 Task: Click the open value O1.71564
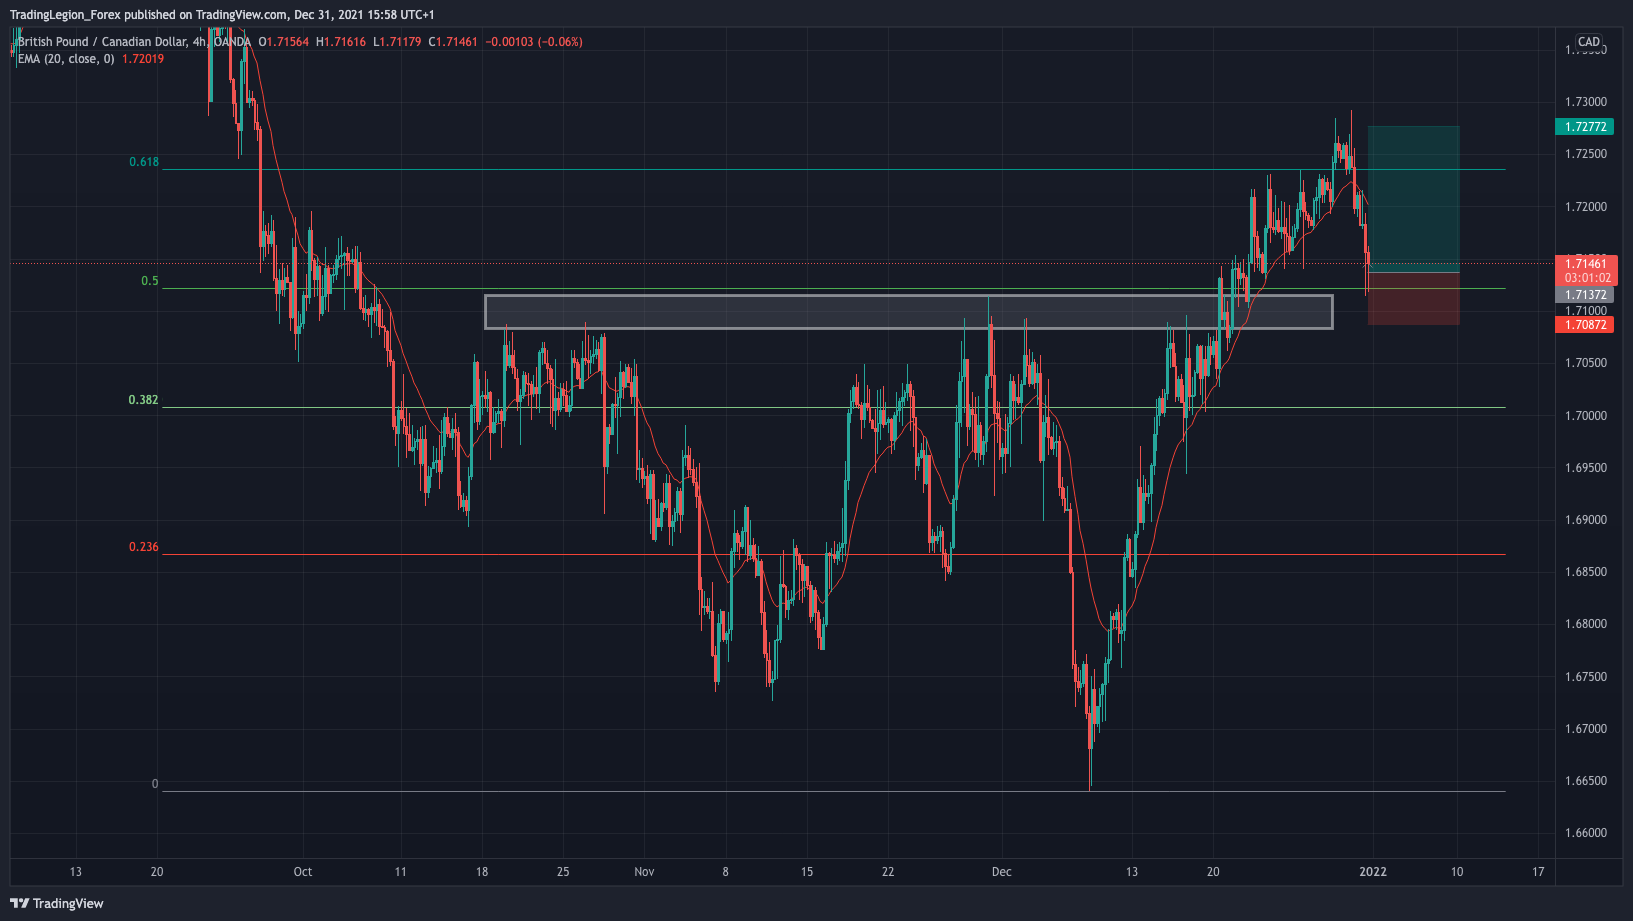(x=284, y=42)
